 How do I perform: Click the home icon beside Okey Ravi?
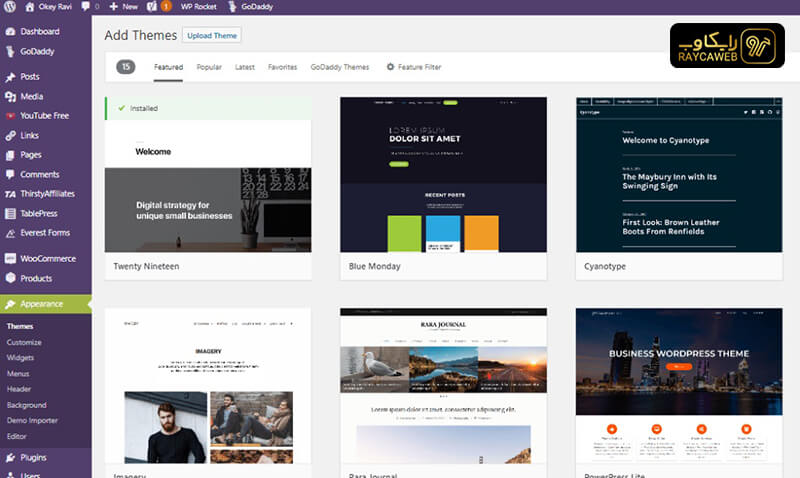coord(30,7)
